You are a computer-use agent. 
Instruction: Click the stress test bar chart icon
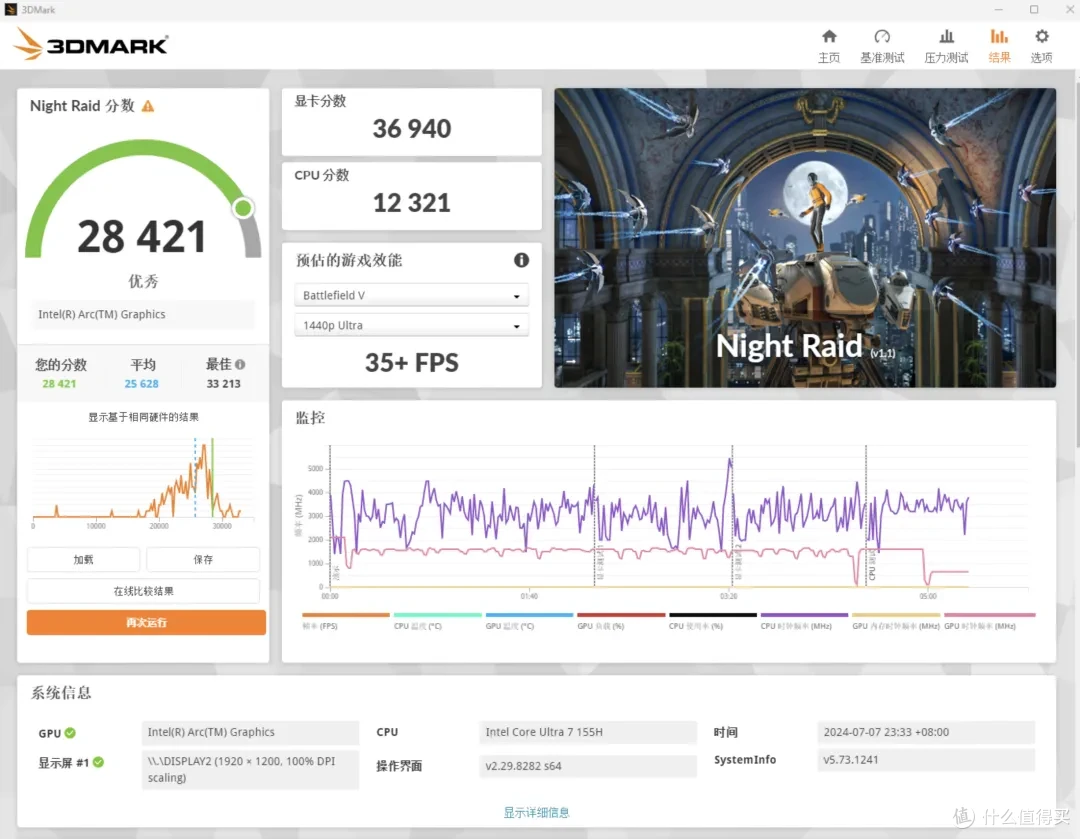[946, 37]
